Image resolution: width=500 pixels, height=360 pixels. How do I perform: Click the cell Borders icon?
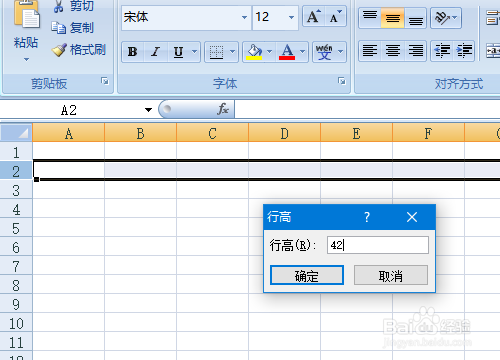(216, 52)
